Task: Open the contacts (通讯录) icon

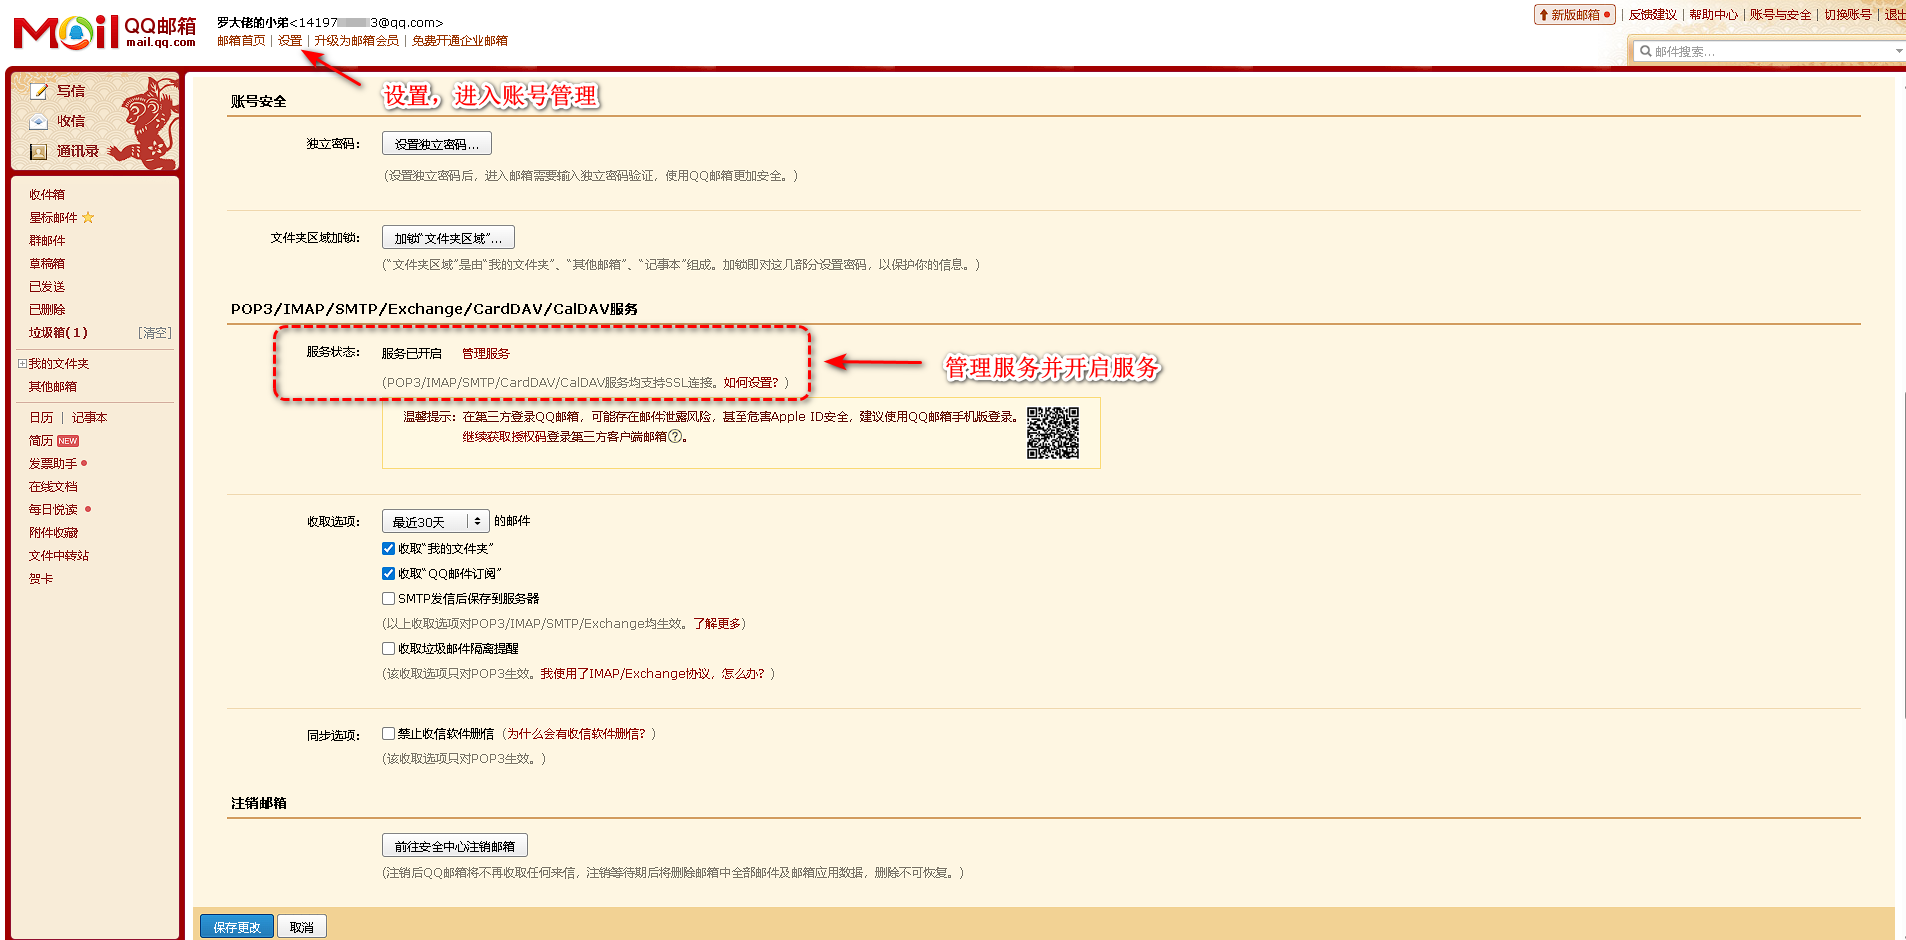Action: 39,151
